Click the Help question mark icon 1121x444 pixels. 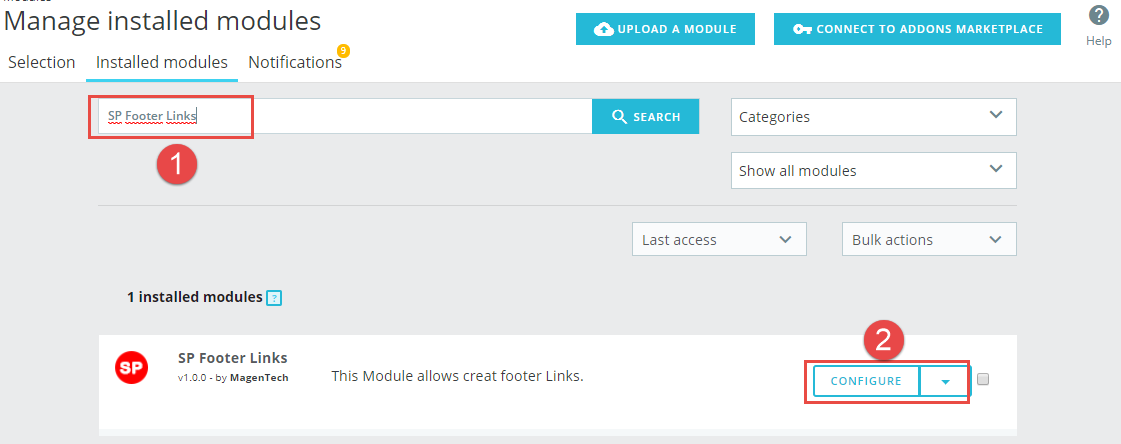pyautogui.click(x=1098, y=15)
